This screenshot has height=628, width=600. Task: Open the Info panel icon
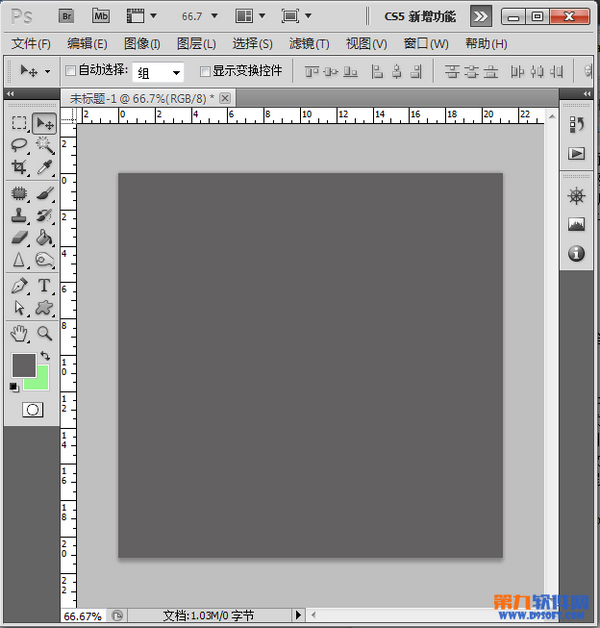click(576, 254)
